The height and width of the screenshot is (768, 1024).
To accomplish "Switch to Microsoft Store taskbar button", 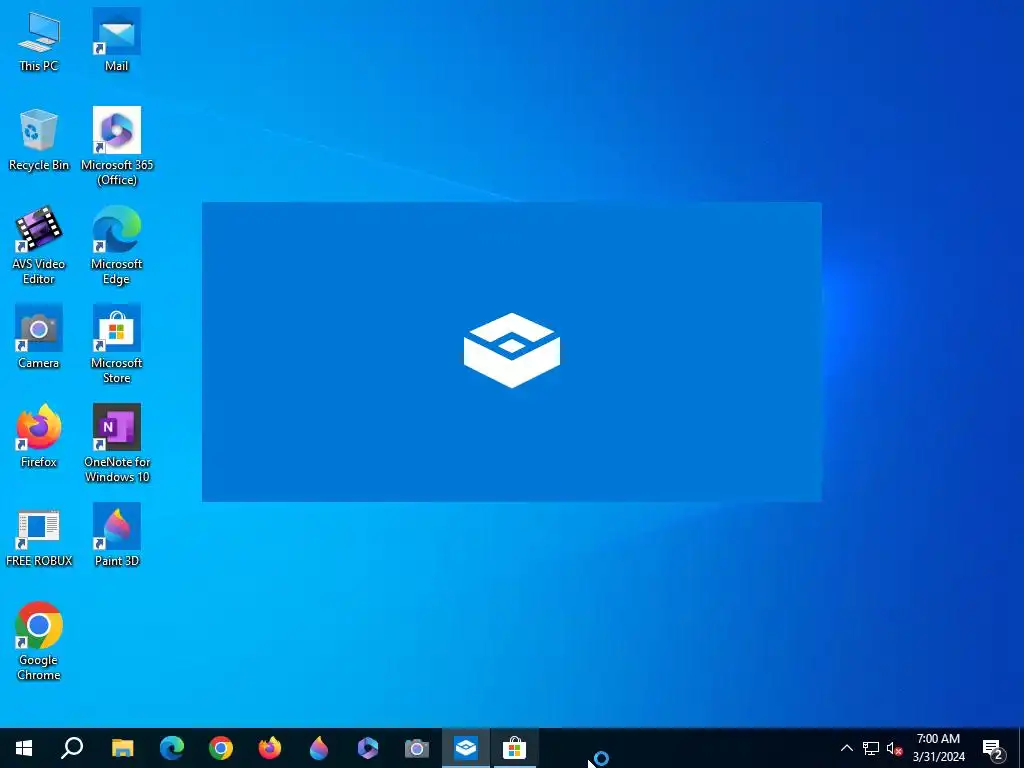I will pos(515,748).
